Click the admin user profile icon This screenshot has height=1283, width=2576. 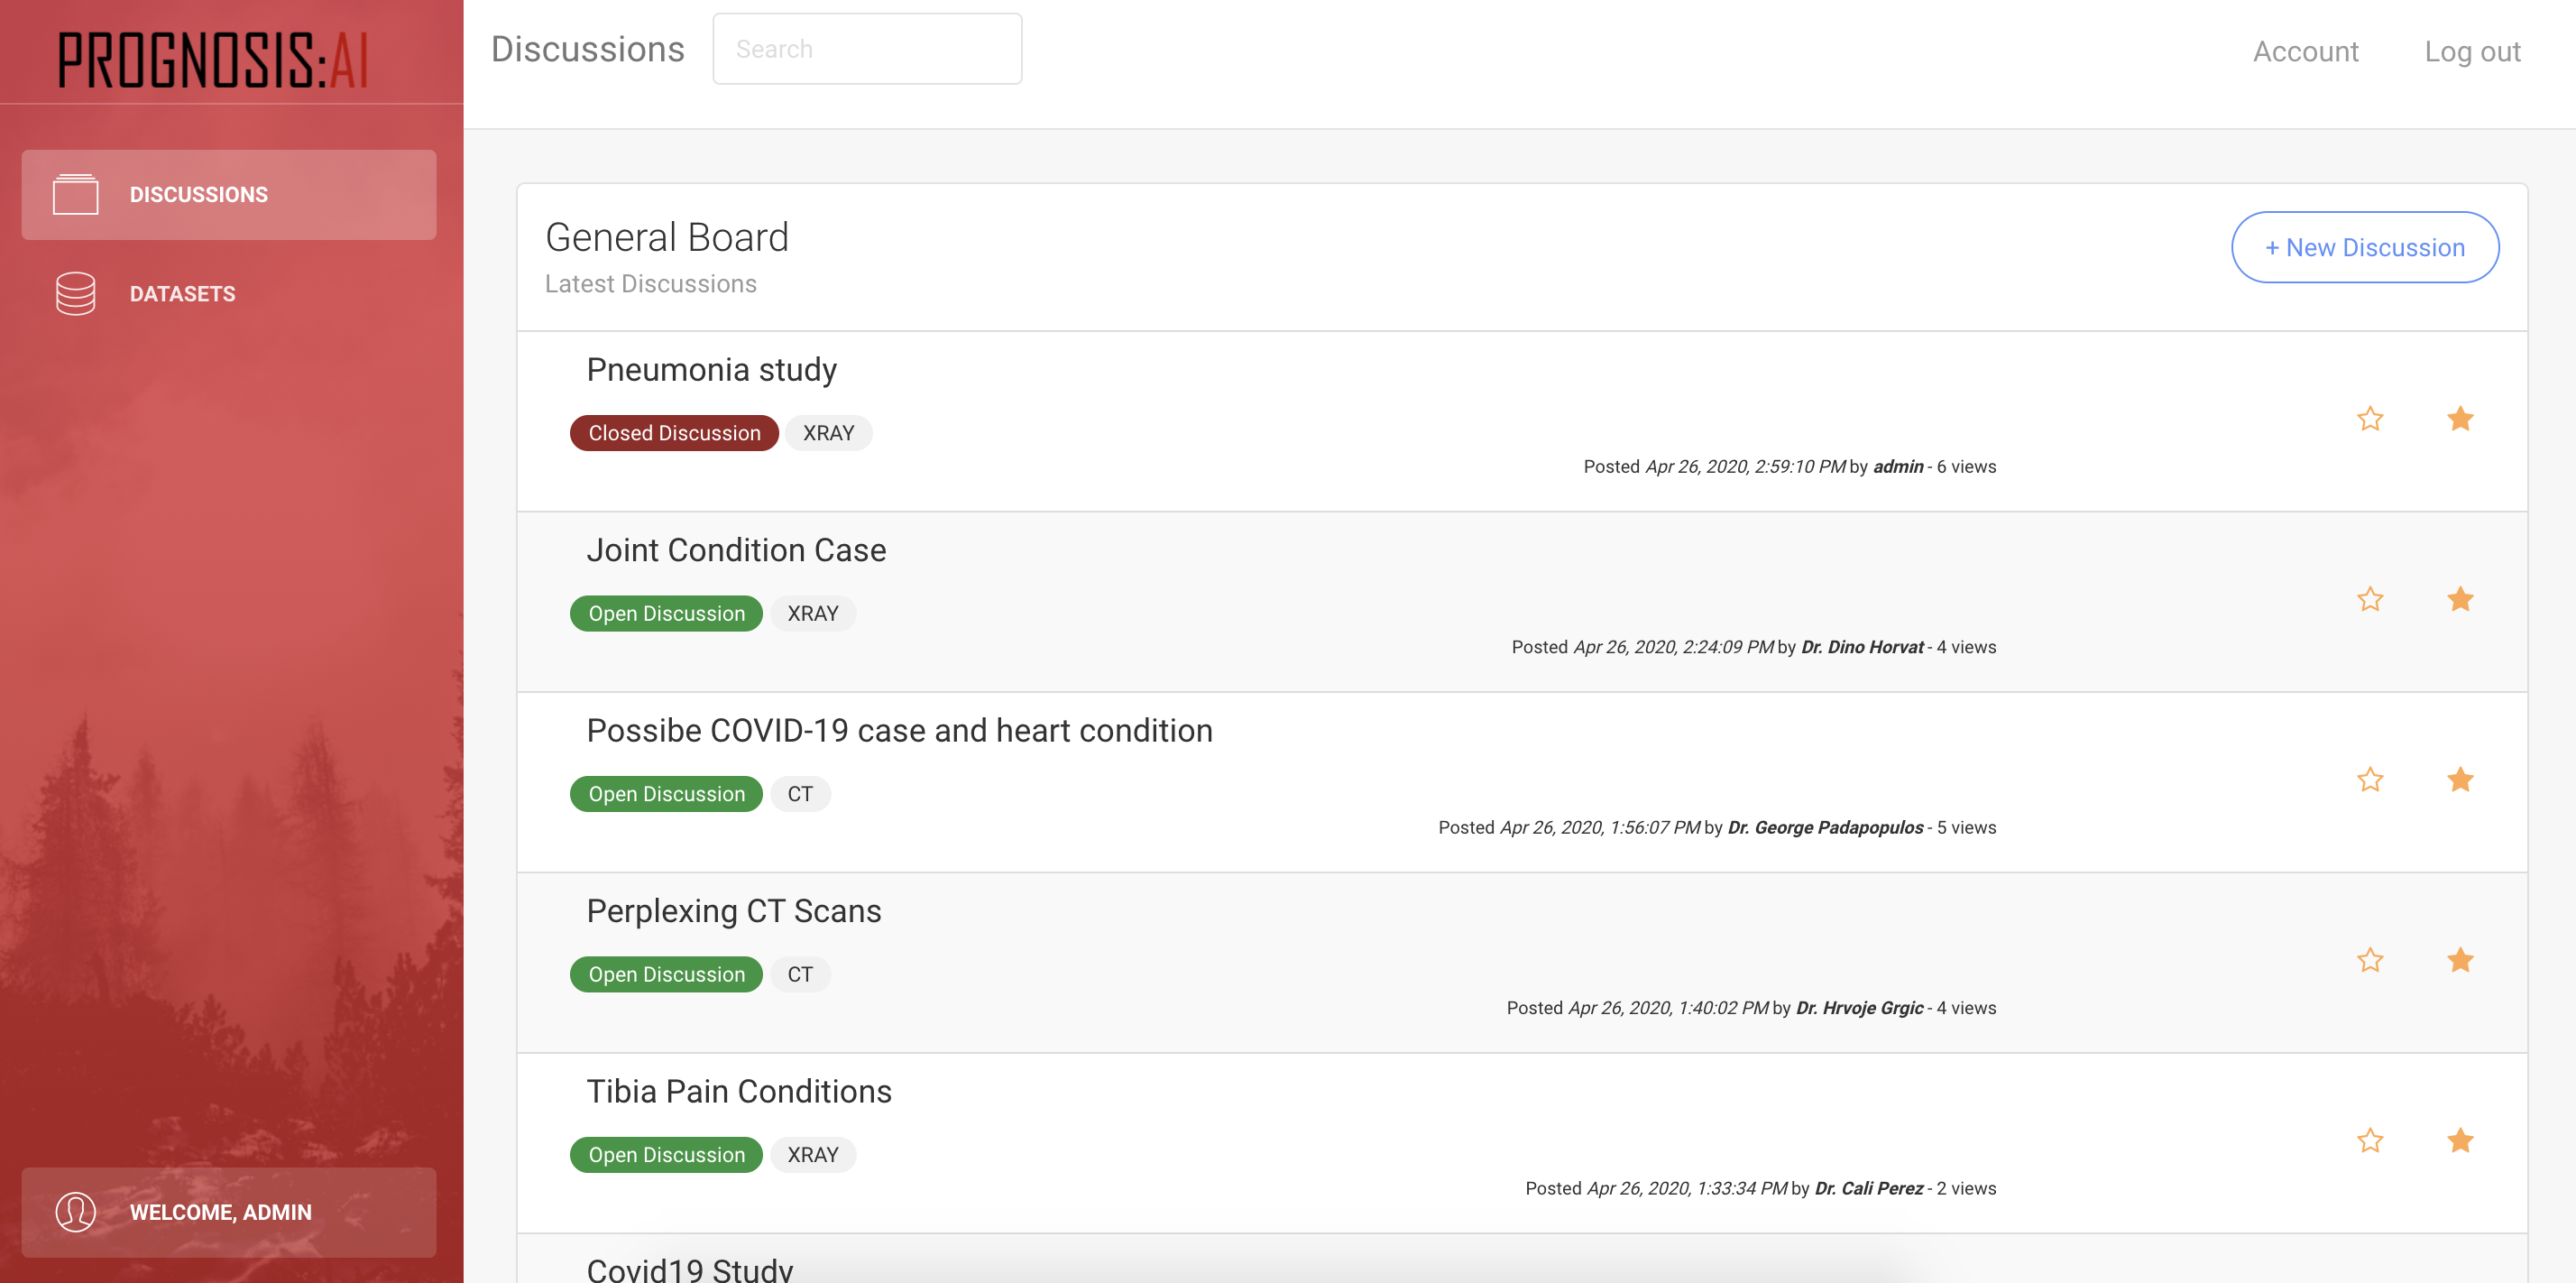pos(75,1211)
